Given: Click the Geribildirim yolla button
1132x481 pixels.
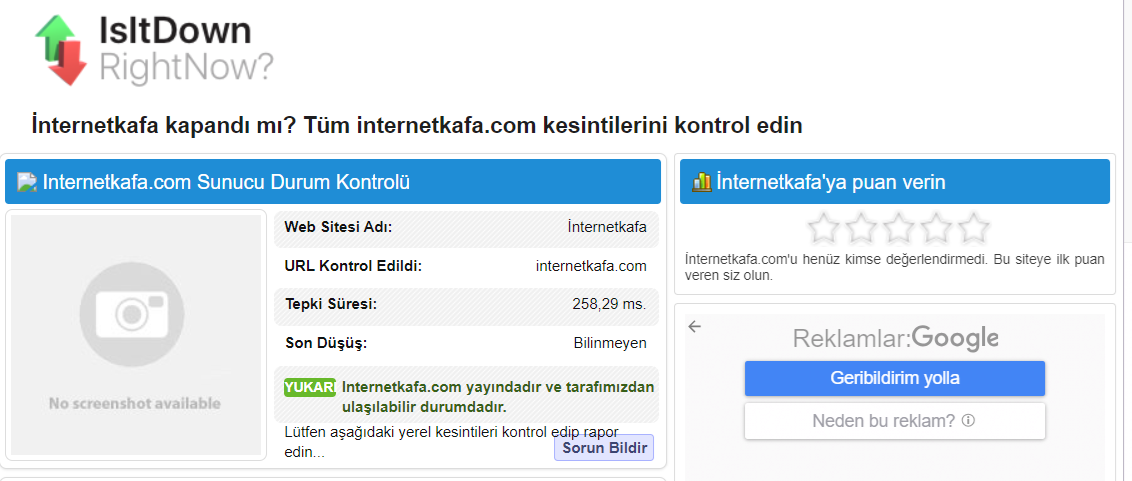Looking at the screenshot, I should 894,378.
